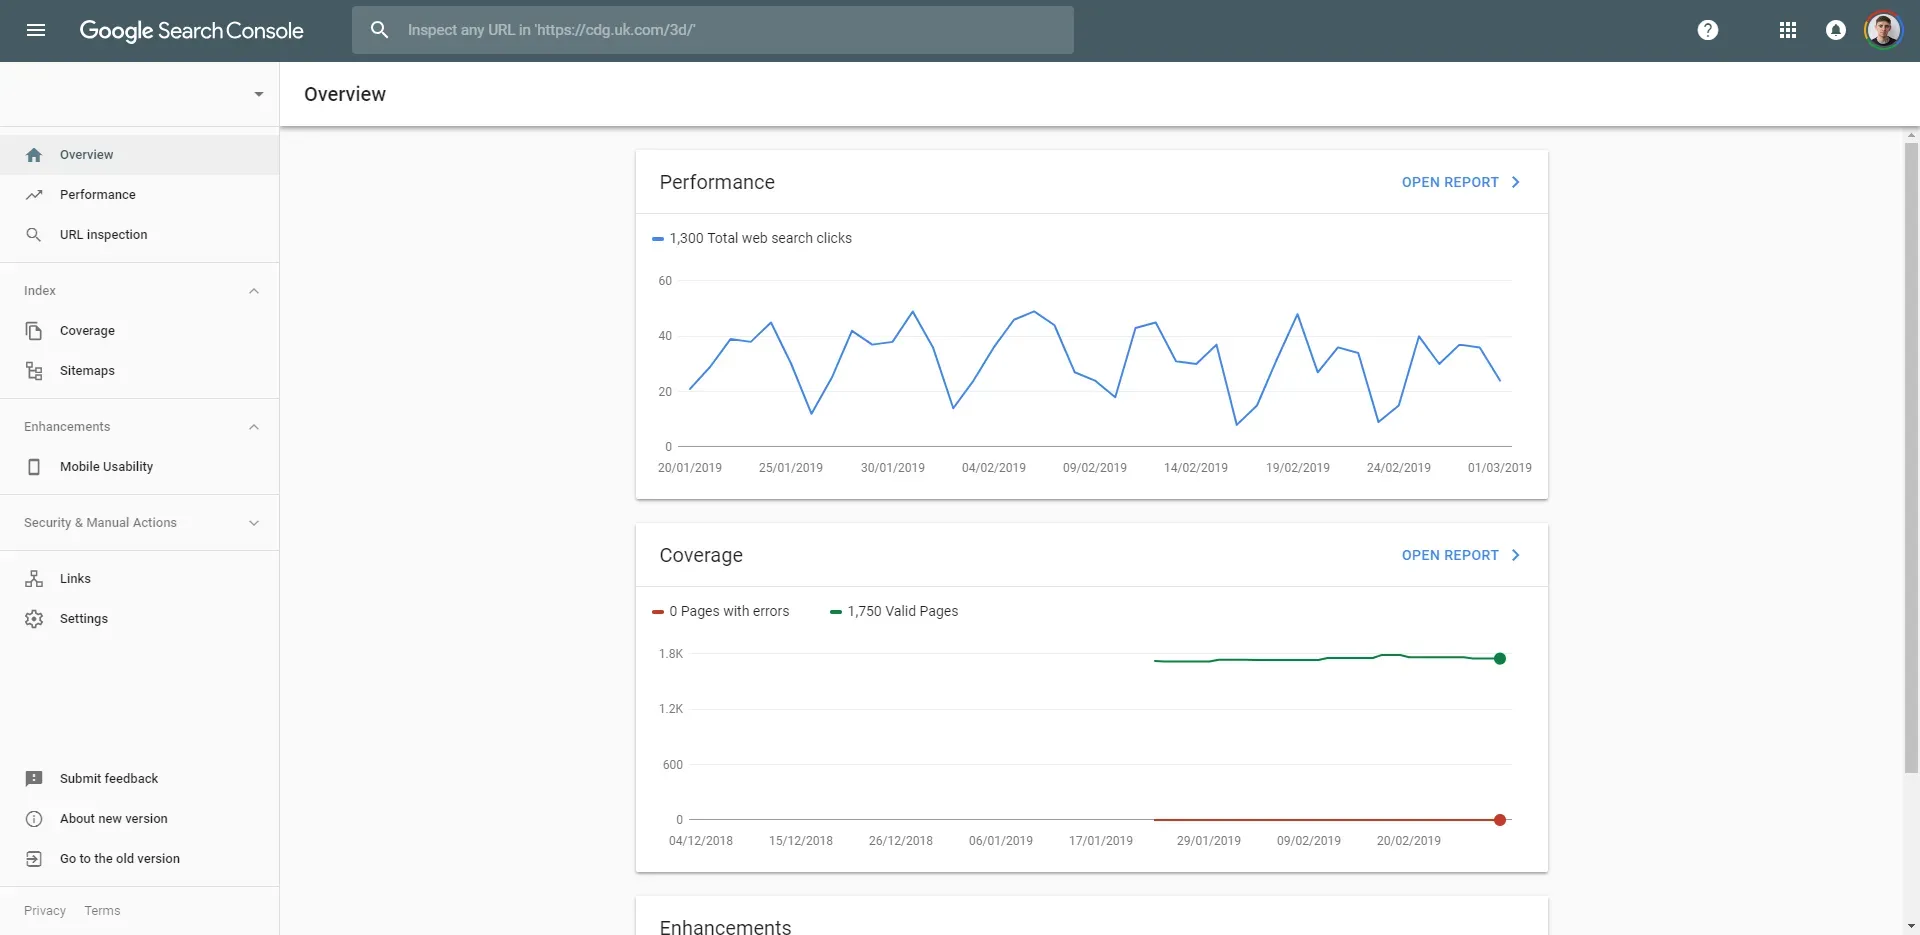Click the search magnifier icon in the URL inspect bar
Image resolution: width=1920 pixels, height=935 pixels.
coord(379,30)
